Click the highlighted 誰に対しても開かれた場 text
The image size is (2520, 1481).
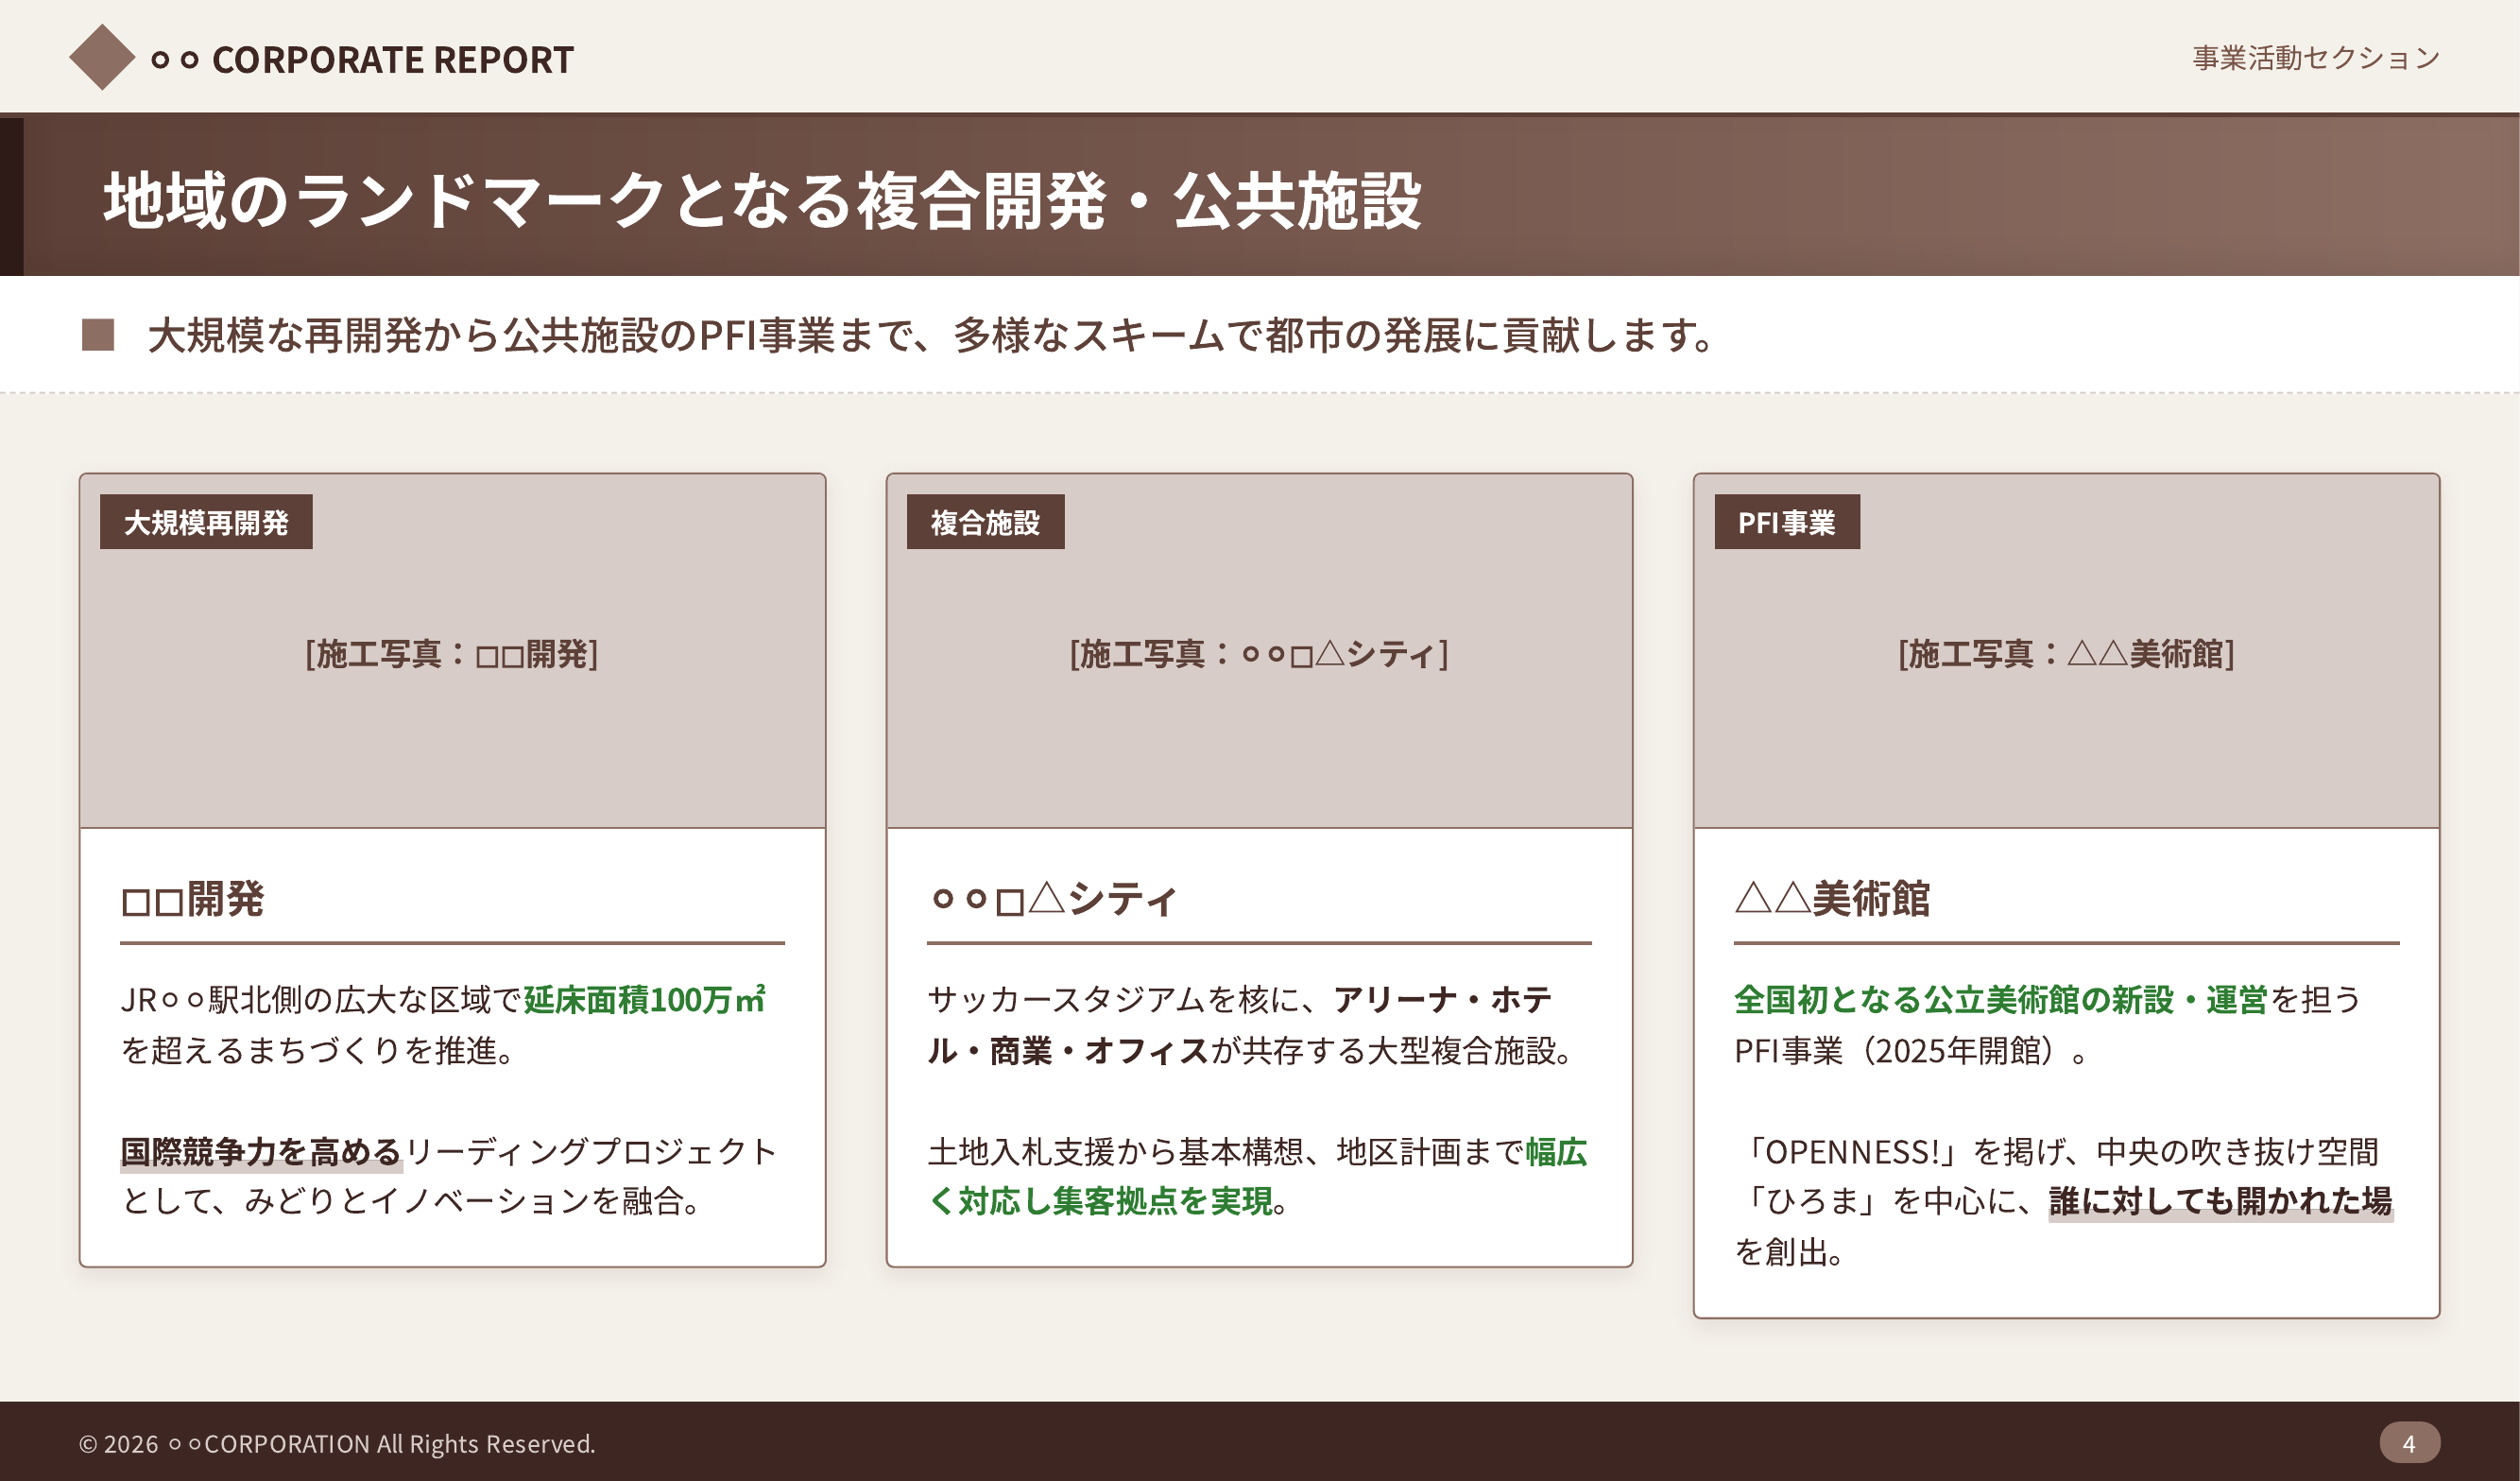(x=2220, y=1201)
